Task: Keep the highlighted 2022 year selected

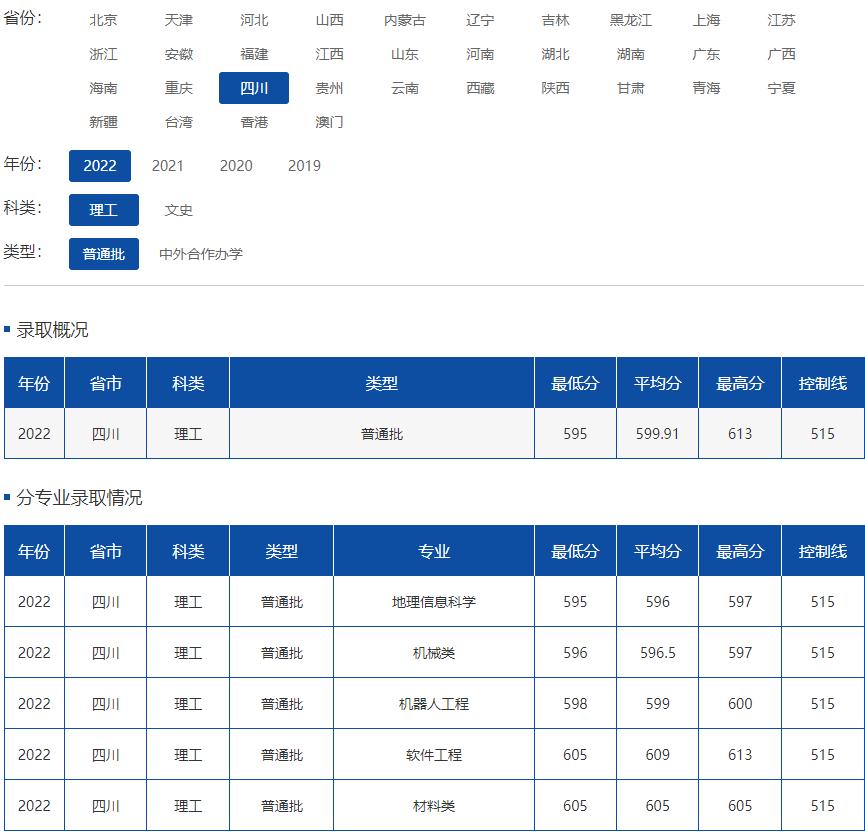Action: point(99,166)
